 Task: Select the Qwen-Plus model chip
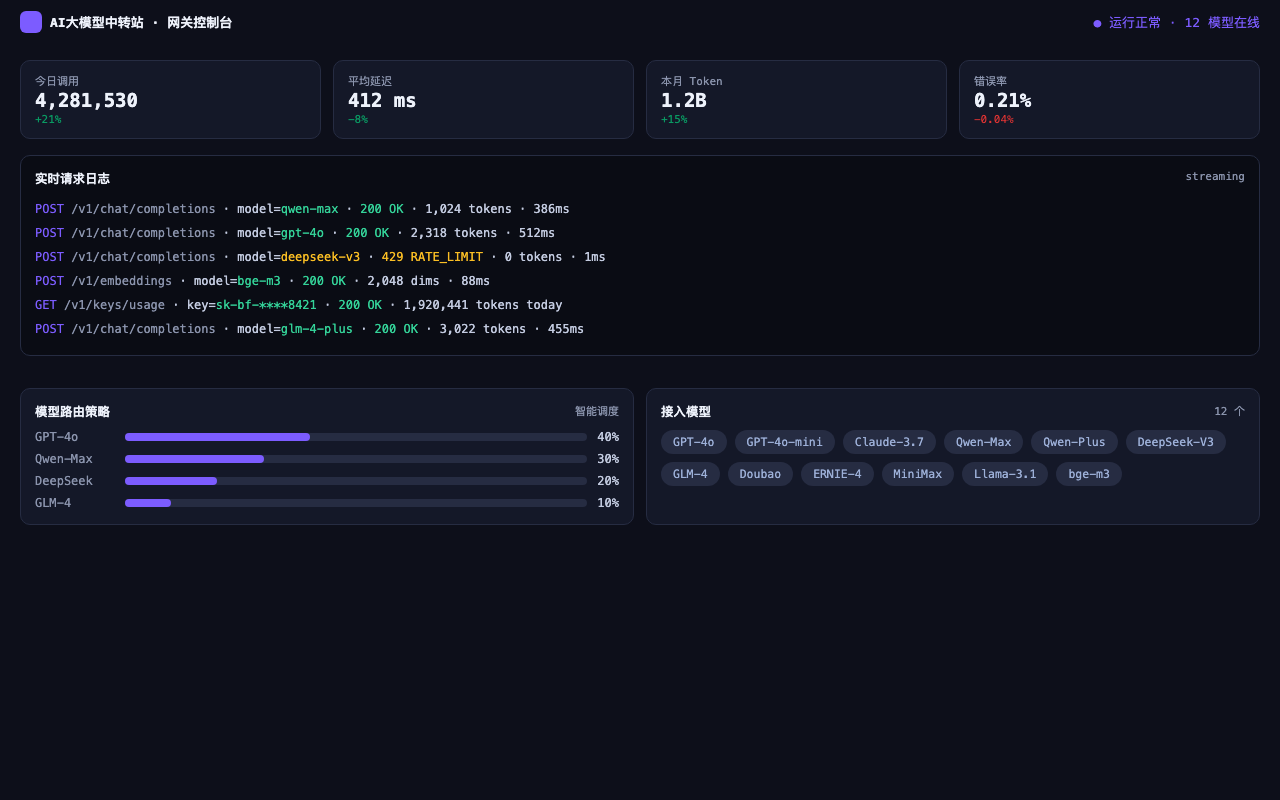point(1074,442)
